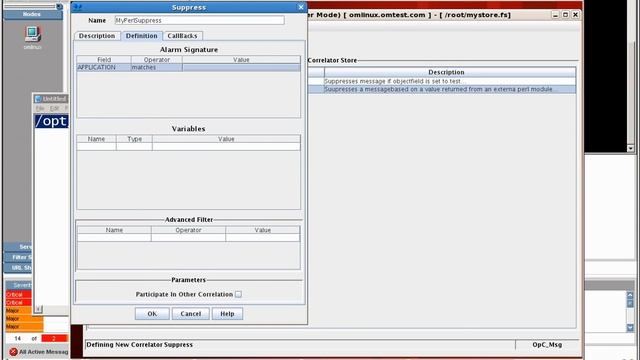The image size is (640, 360).
Task: Click the OpC_Msg status bar entry
Action: coord(547,344)
